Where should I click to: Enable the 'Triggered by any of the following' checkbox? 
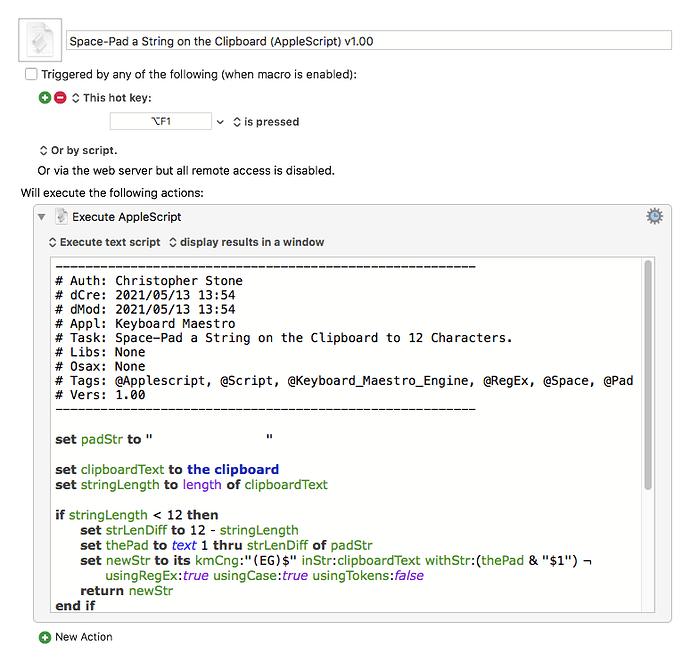[x=31, y=74]
